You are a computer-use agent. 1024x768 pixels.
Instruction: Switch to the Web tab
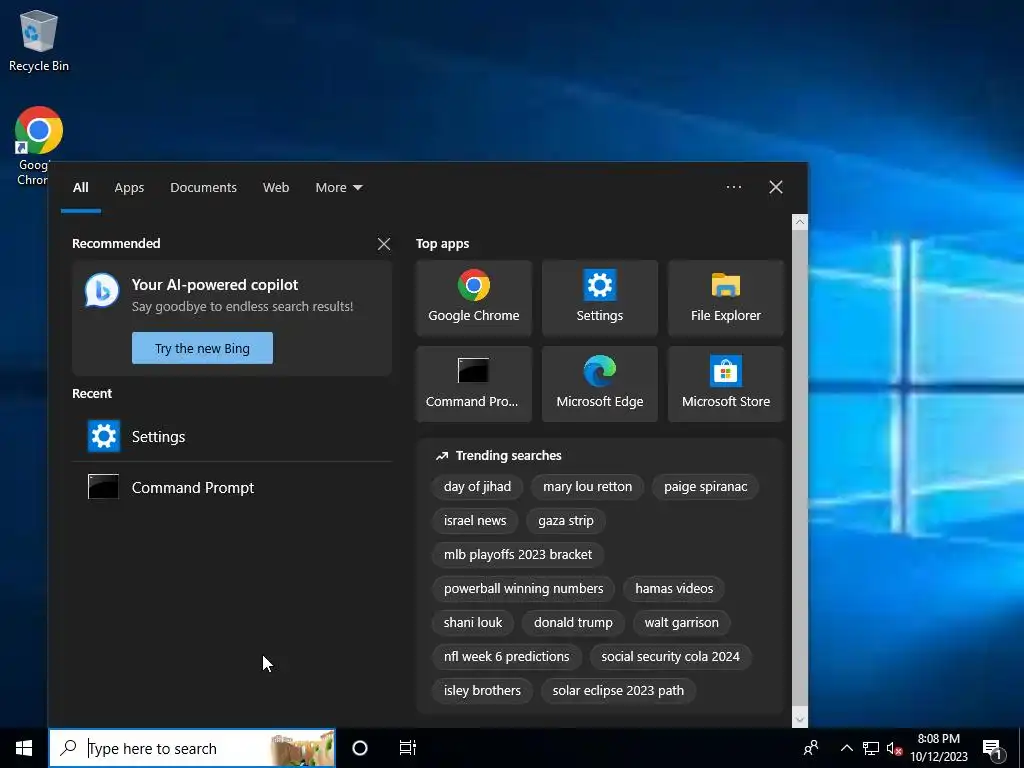(x=276, y=187)
